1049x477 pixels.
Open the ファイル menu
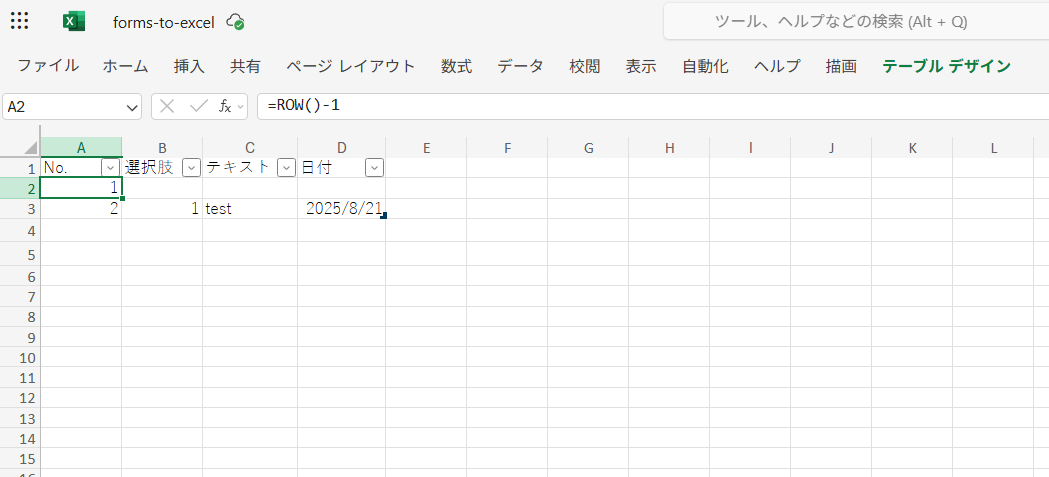coord(48,66)
